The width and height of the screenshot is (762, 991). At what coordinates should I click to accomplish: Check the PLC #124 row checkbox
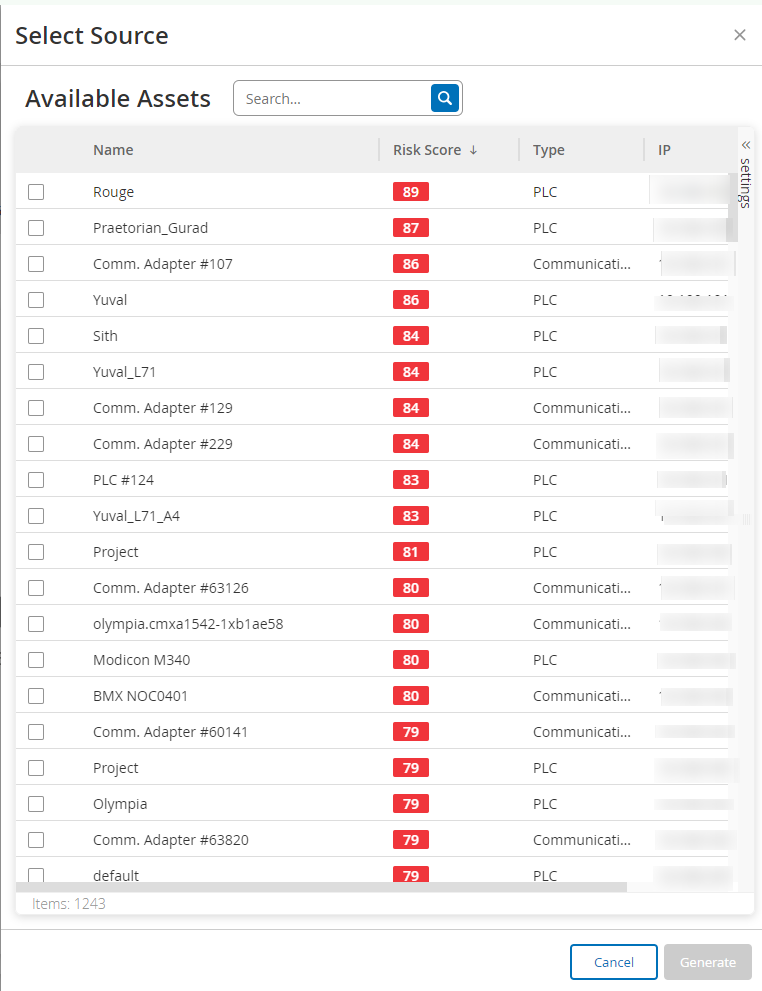pos(36,480)
